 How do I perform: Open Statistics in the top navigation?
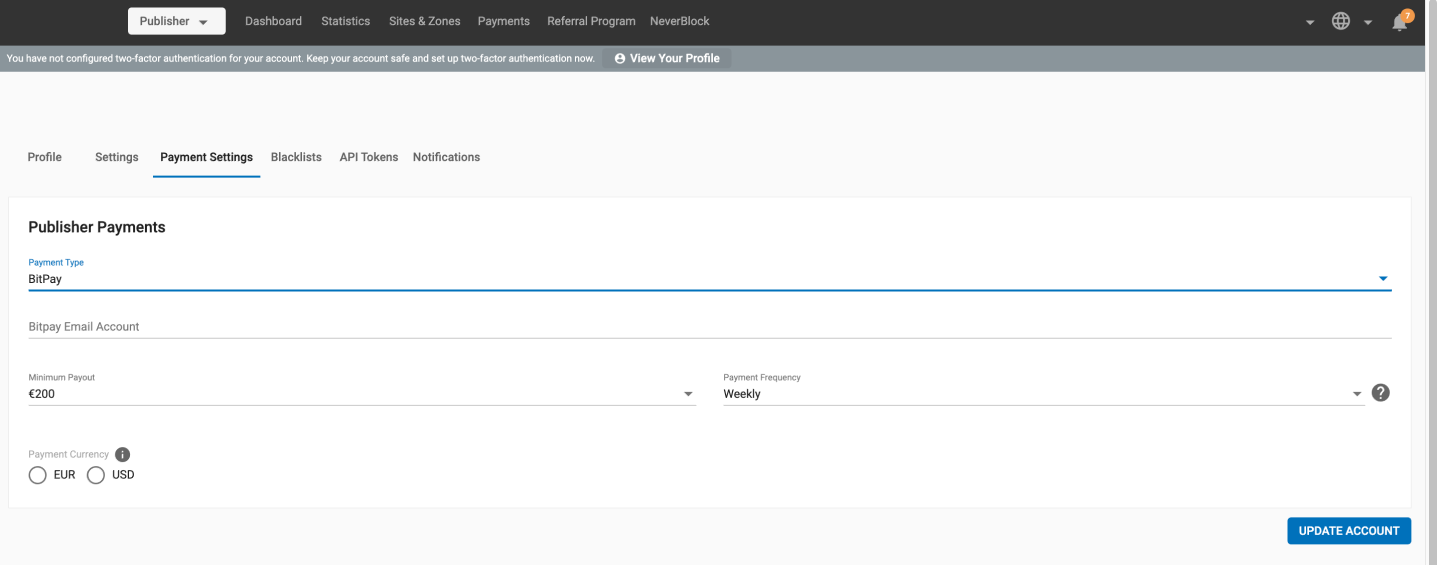coord(345,21)
